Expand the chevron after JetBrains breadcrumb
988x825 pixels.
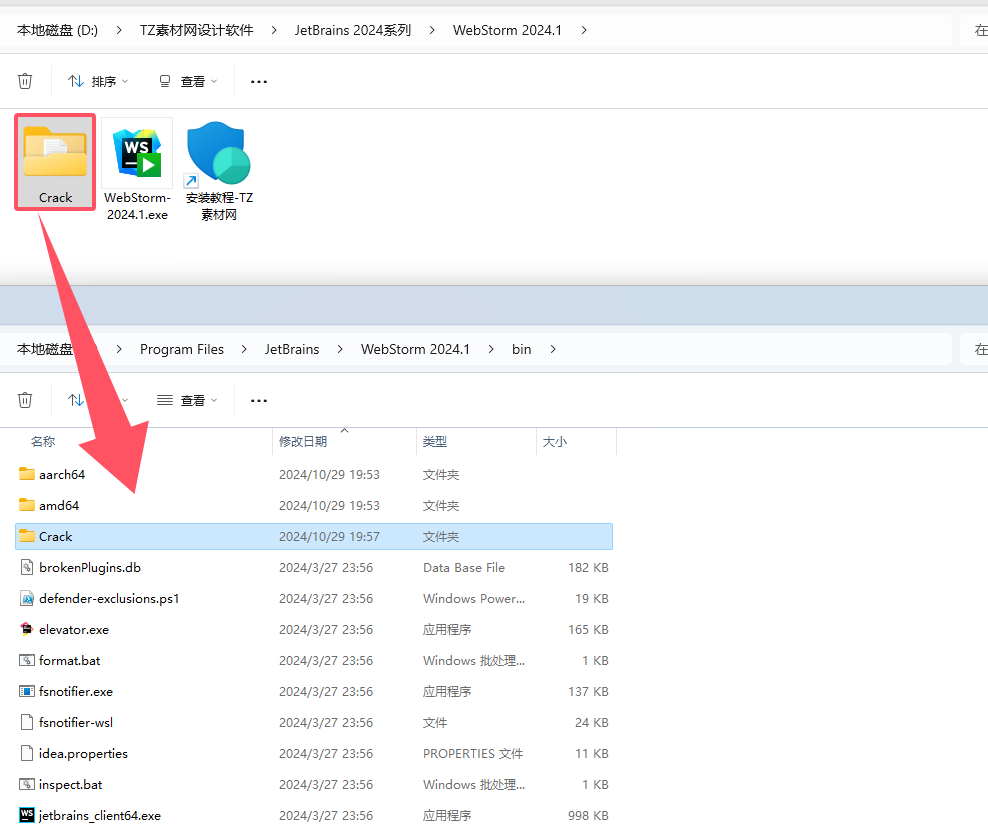340,349
